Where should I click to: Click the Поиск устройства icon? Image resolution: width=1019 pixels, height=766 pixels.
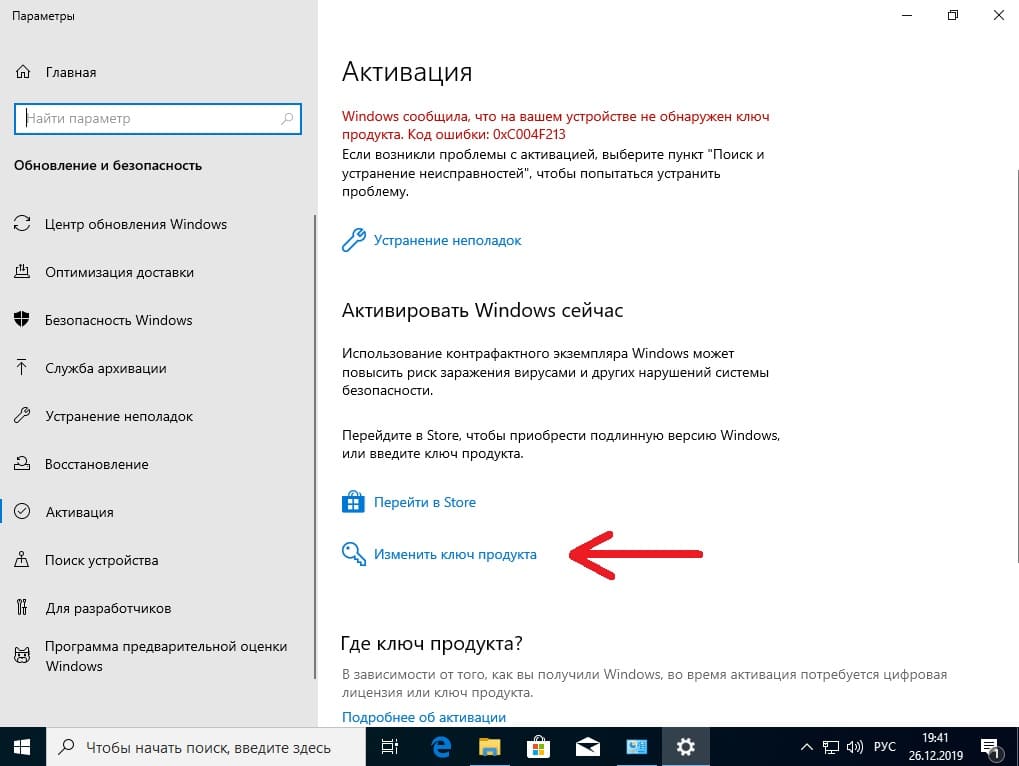pos(22,559)
